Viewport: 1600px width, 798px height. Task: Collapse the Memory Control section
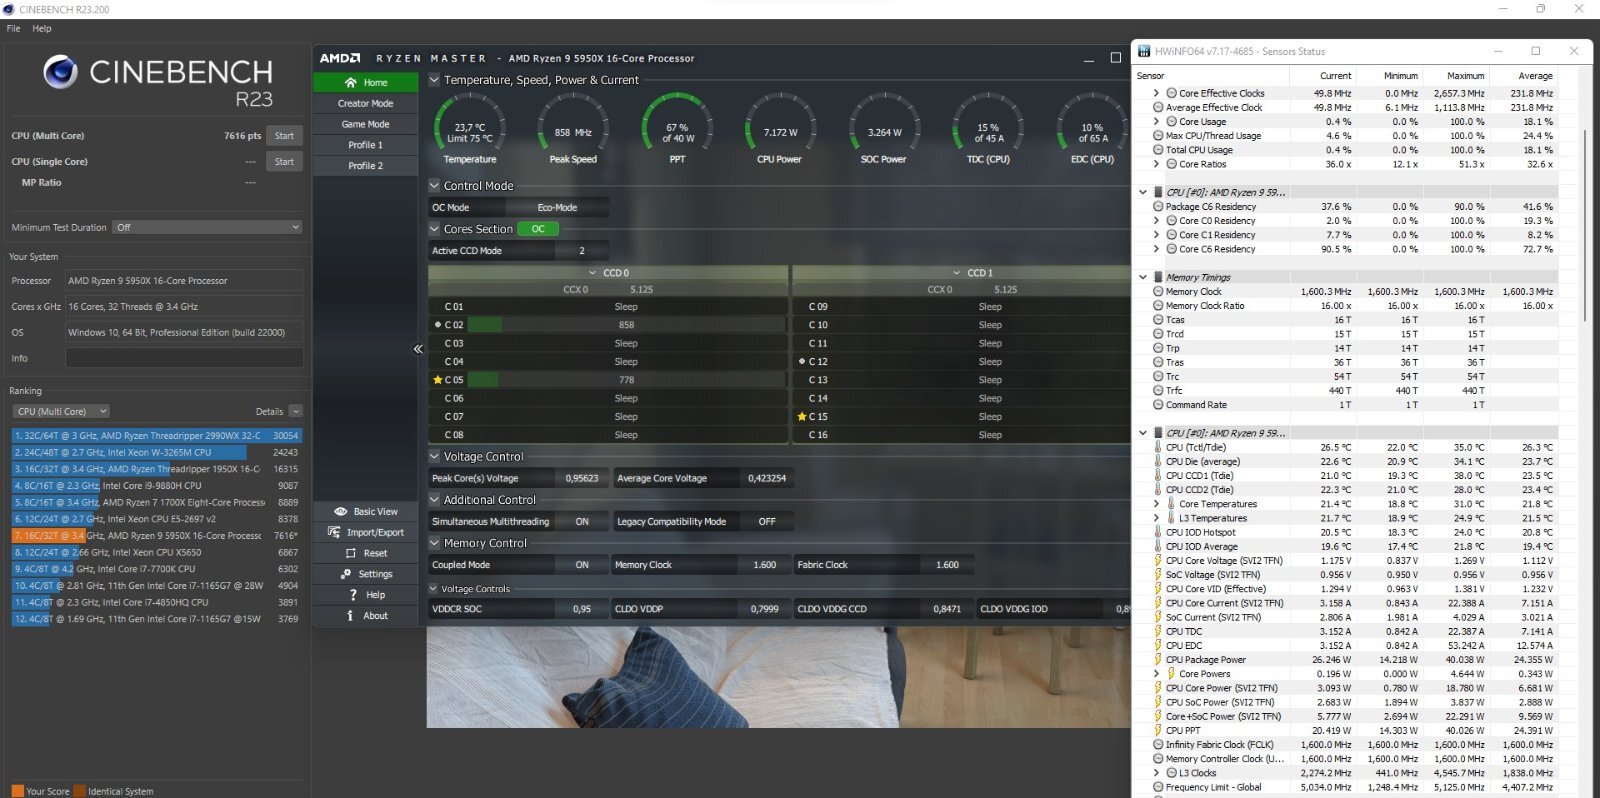[x=435, y=543]
